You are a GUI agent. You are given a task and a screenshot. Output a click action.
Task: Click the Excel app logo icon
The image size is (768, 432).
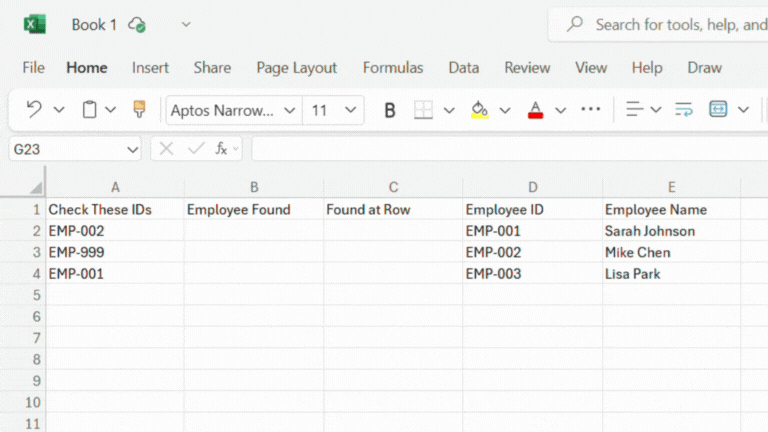click(35, 24)
